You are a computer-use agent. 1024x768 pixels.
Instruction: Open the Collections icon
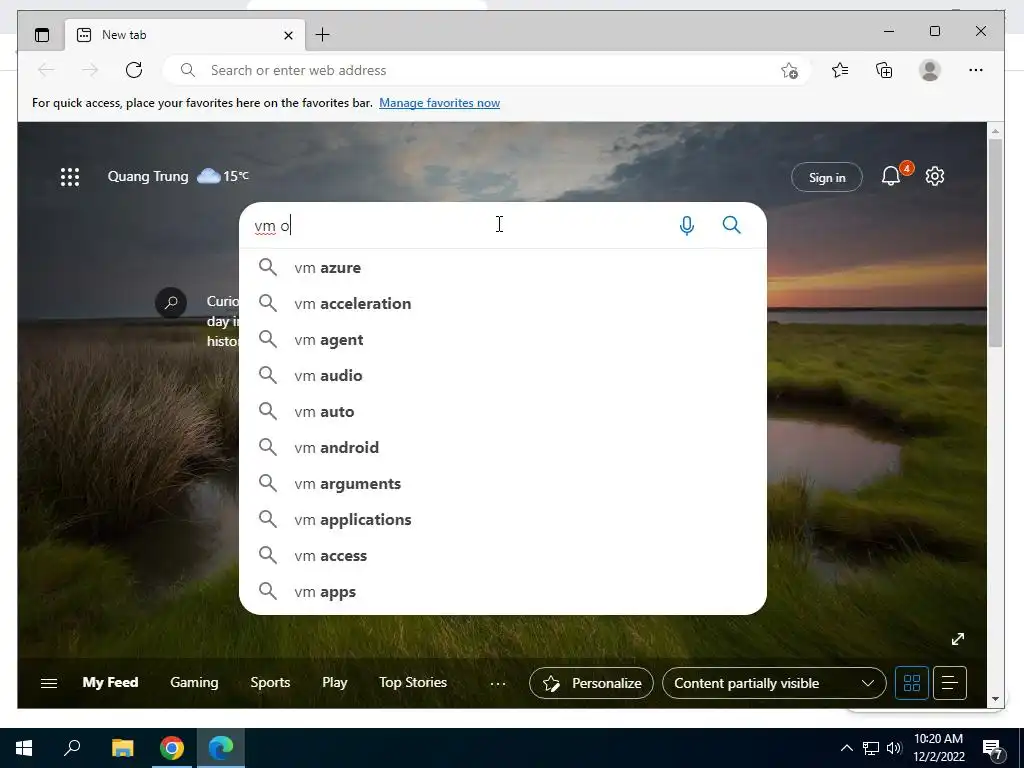click(x=884, y=70)
